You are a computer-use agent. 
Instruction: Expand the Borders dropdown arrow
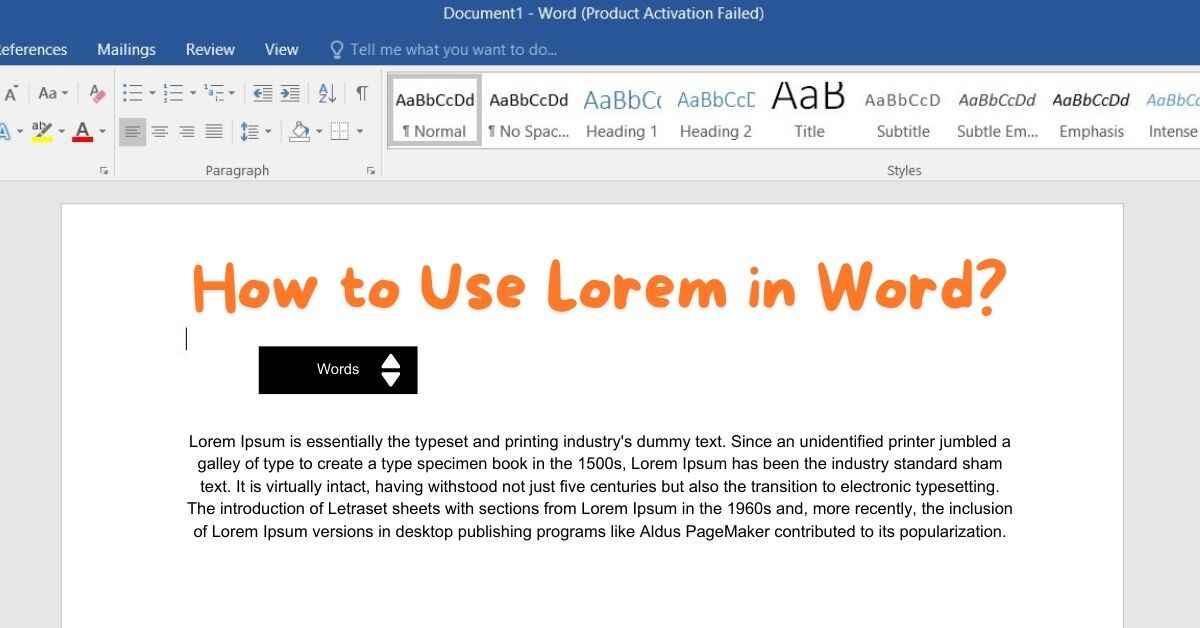360,131
